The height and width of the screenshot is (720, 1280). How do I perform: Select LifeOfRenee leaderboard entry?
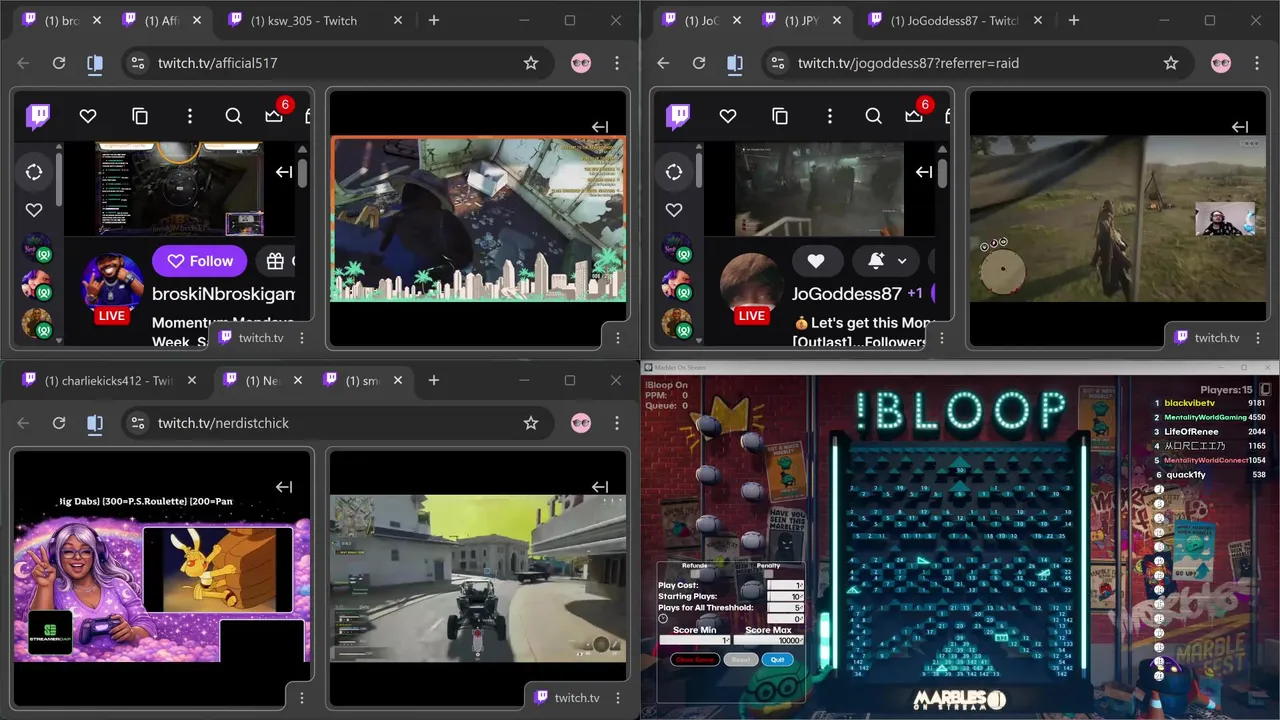[x=1210, y=432]
